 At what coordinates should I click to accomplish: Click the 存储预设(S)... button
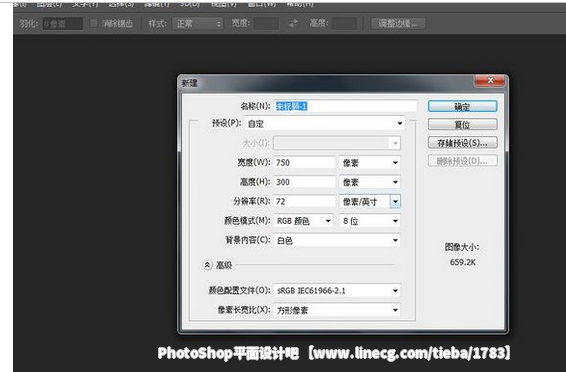462,143
